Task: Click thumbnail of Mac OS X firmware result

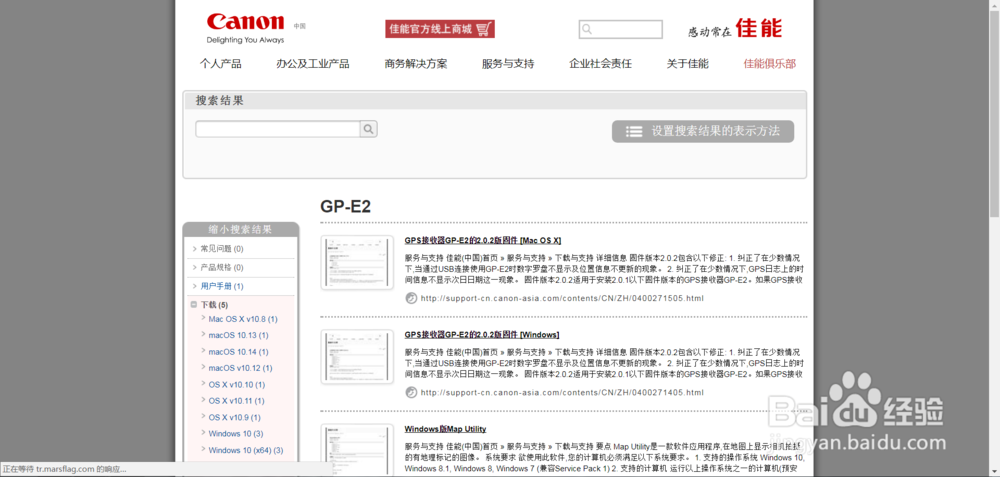Action: coord(357,263)
